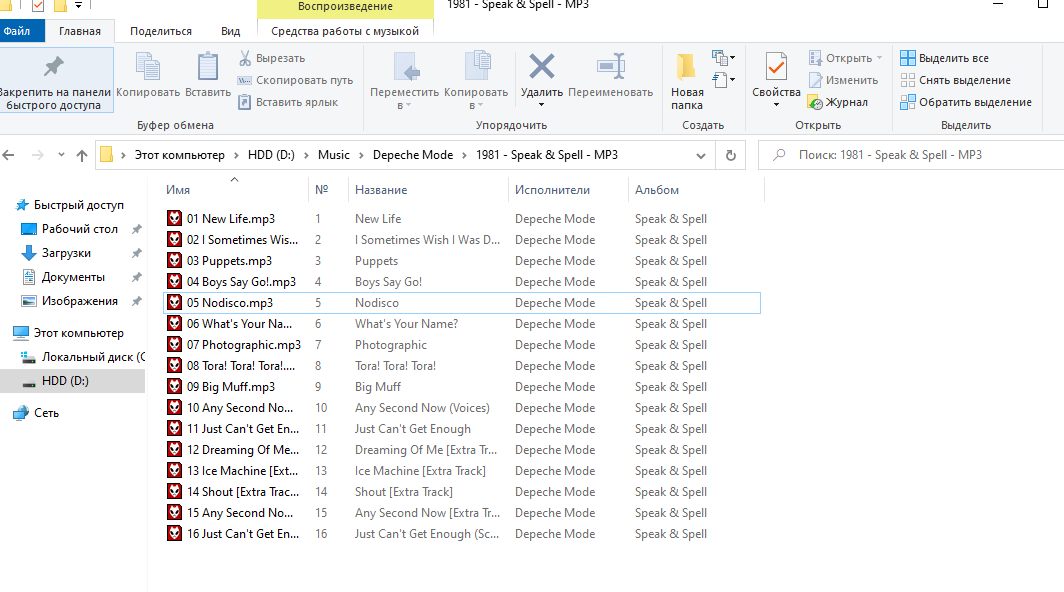Click the New folder (Новая папка) icon
This screenshot has height=592, width=1064.
pyautogui.click(x=686, y=67)
